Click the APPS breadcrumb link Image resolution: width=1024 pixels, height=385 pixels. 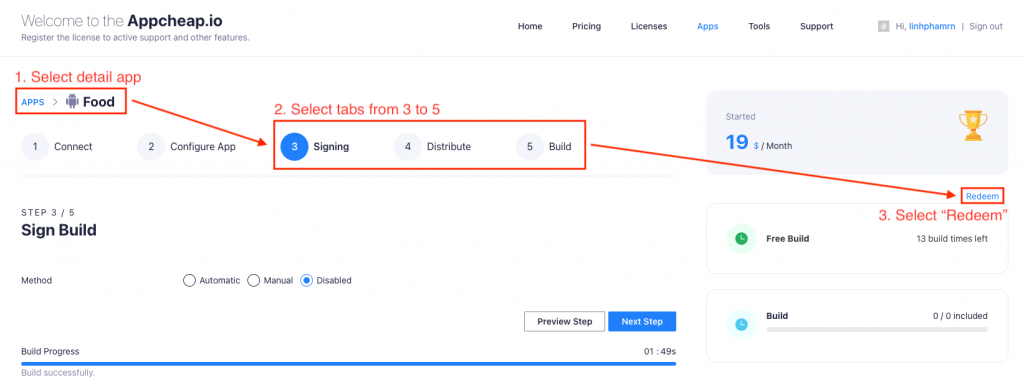coord(33,102)
